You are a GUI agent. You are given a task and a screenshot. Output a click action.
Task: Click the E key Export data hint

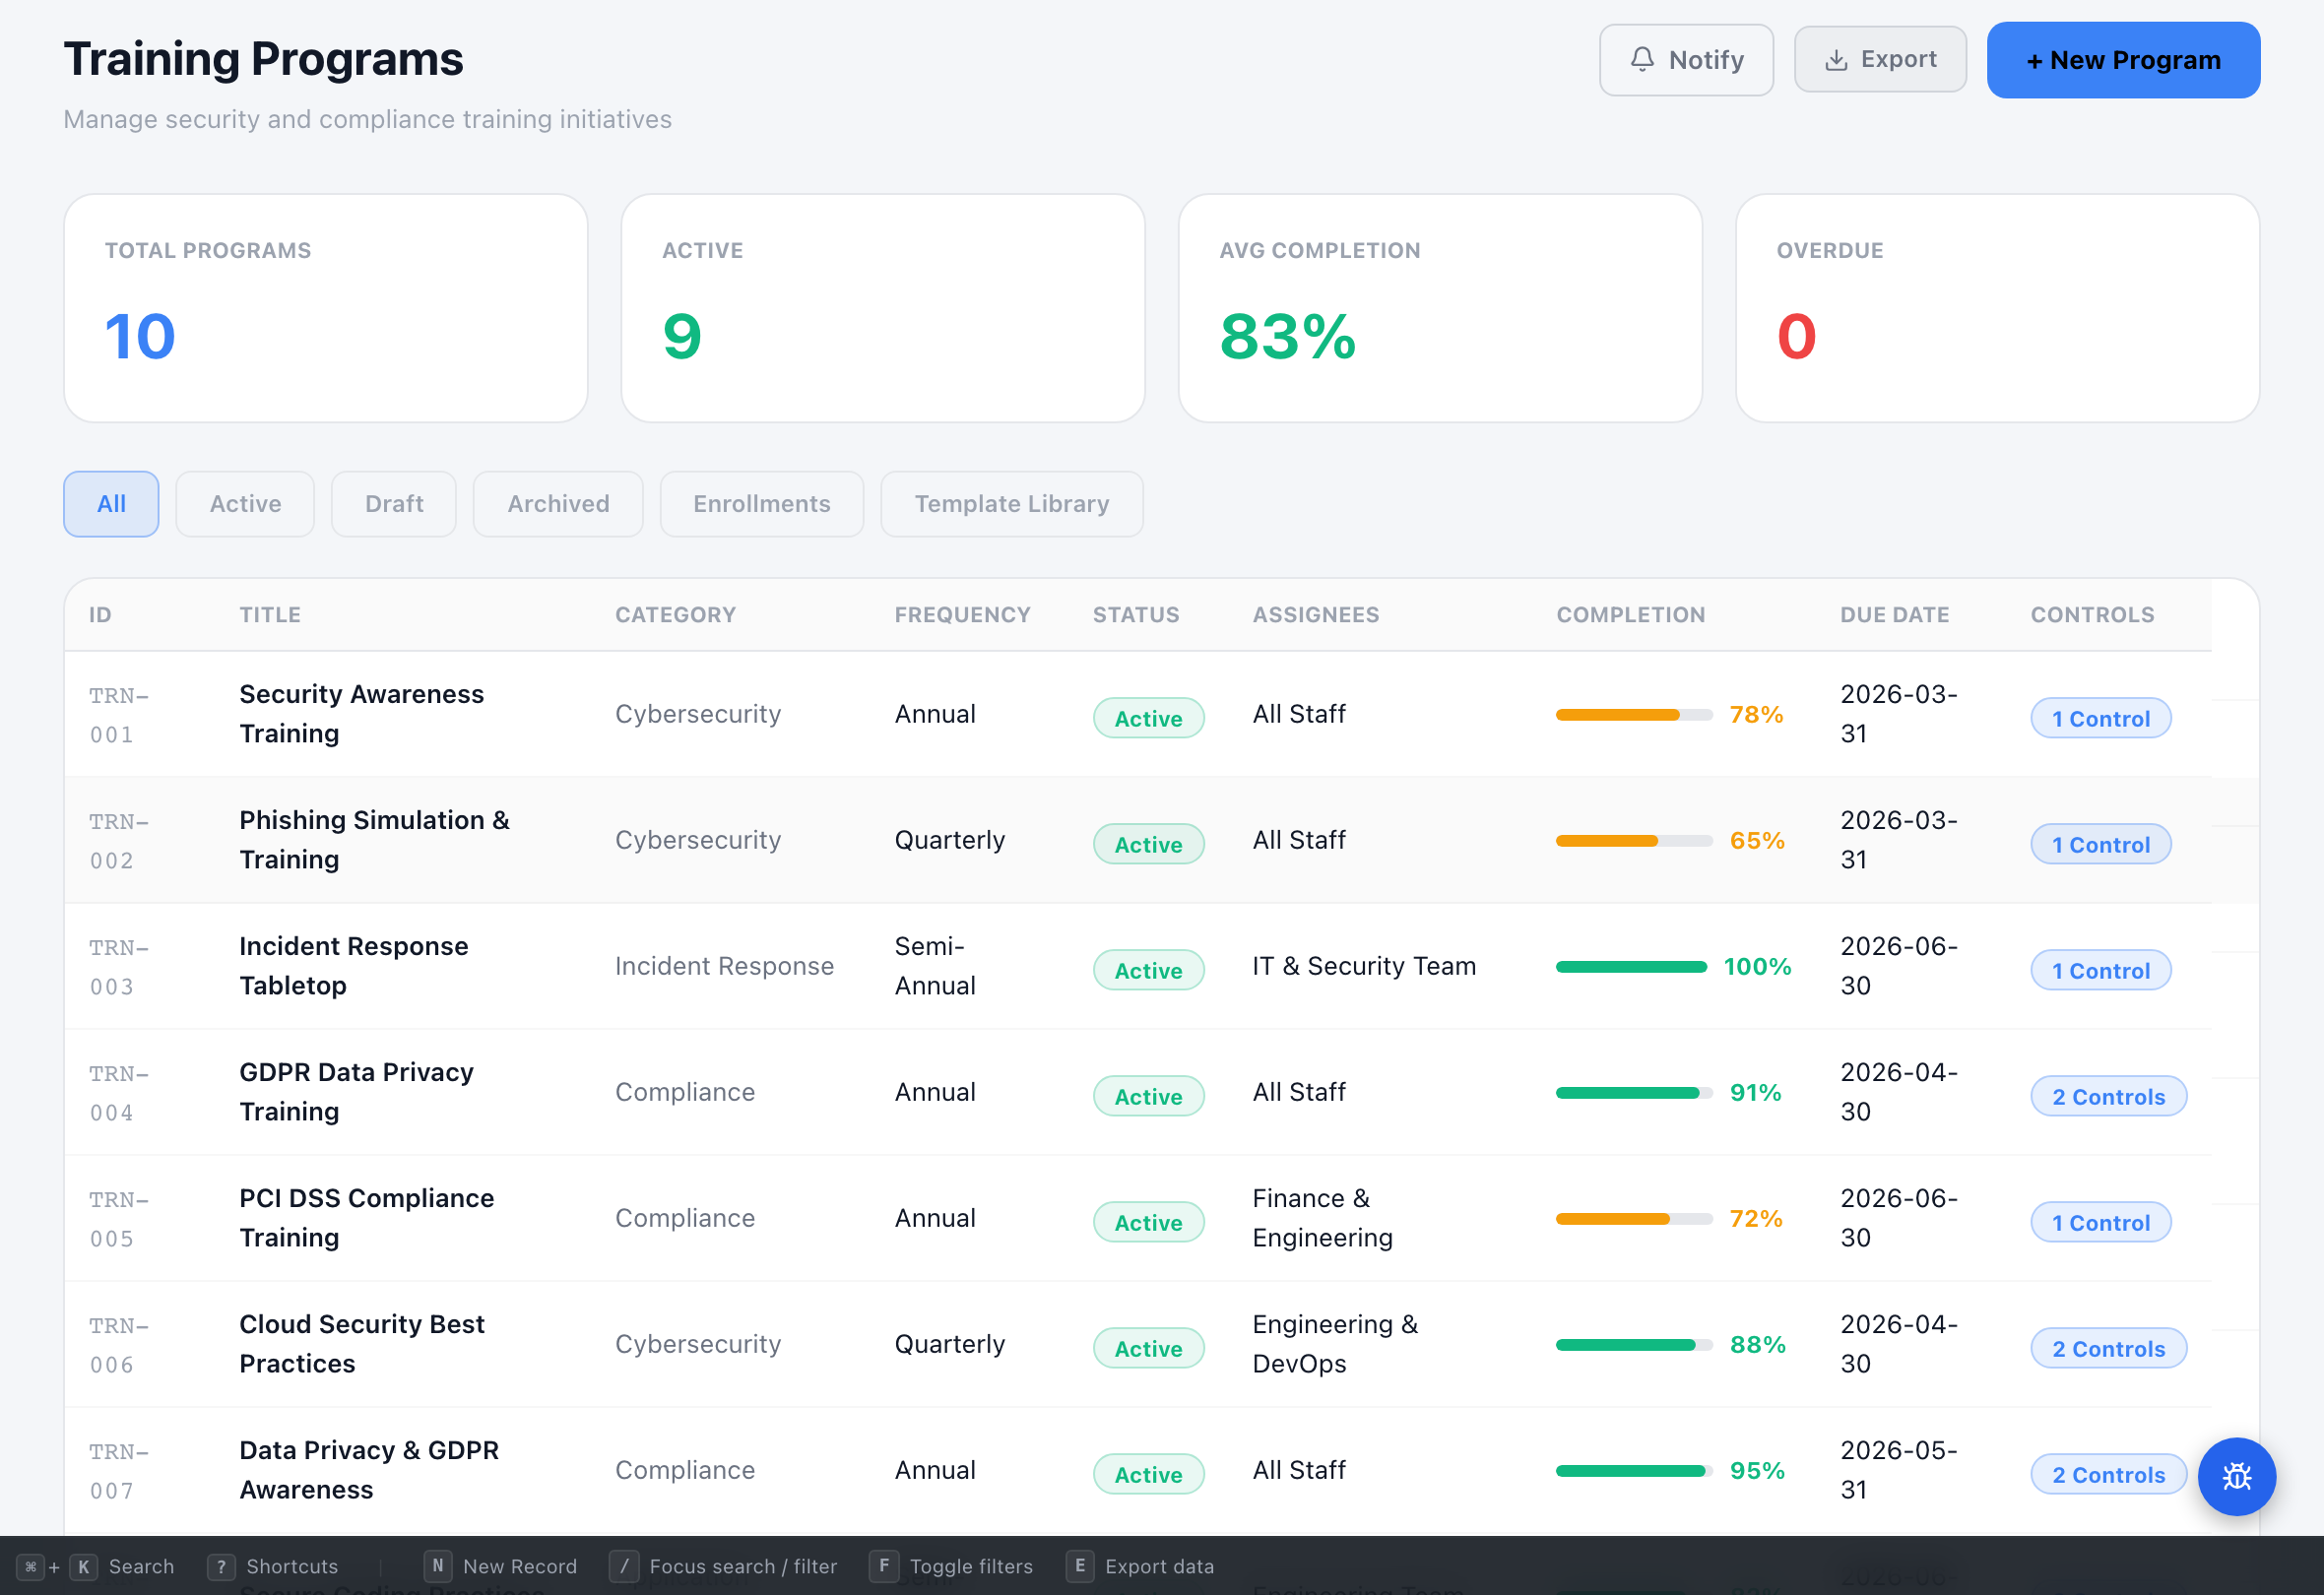click(x=1080, y=1566)
